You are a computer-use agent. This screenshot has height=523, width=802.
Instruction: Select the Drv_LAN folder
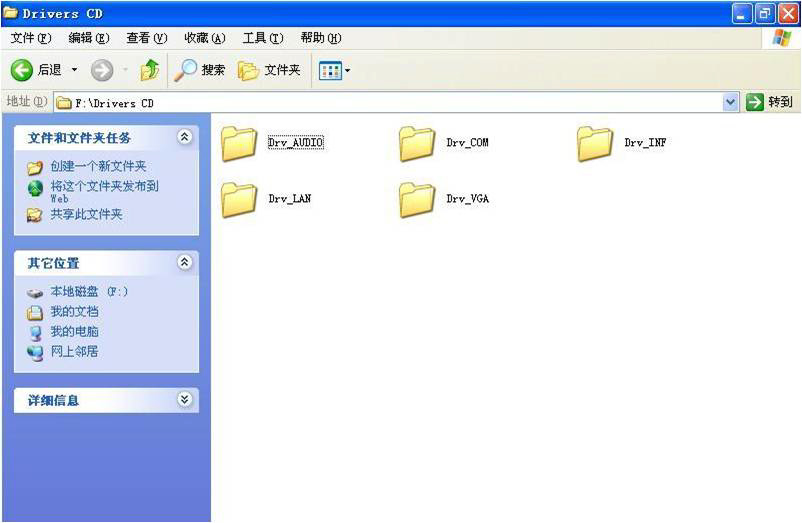239,199
